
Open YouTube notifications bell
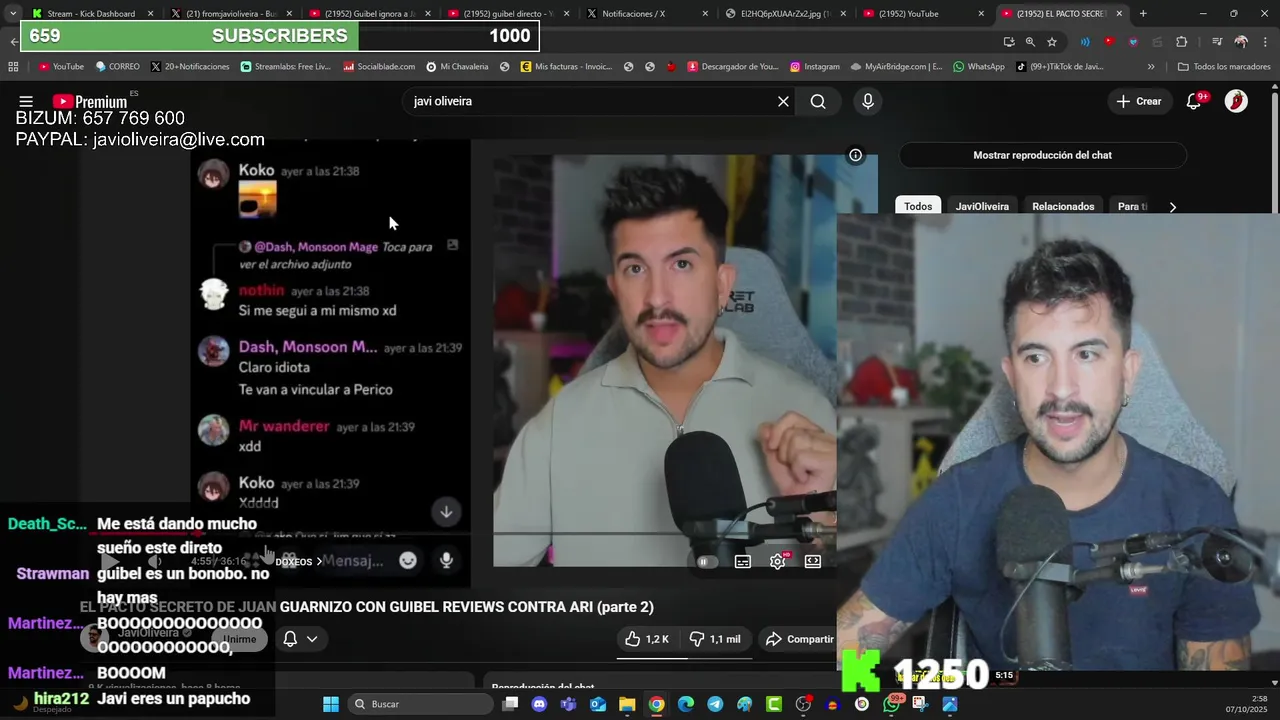(1193, 101)
